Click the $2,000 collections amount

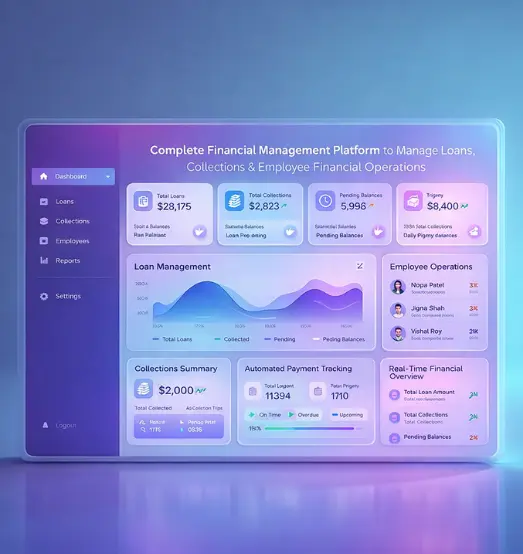pyautogui.click(x=176, y=390)
